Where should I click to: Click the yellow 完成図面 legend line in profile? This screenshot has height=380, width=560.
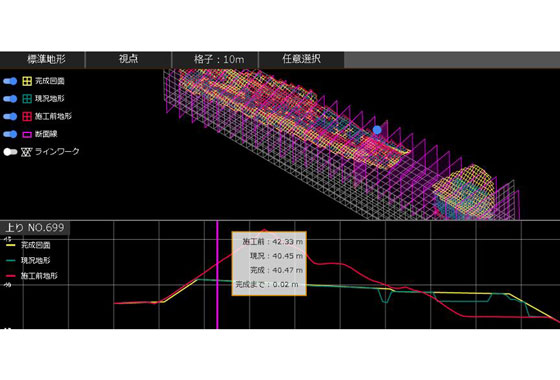(x=11, y=245)
